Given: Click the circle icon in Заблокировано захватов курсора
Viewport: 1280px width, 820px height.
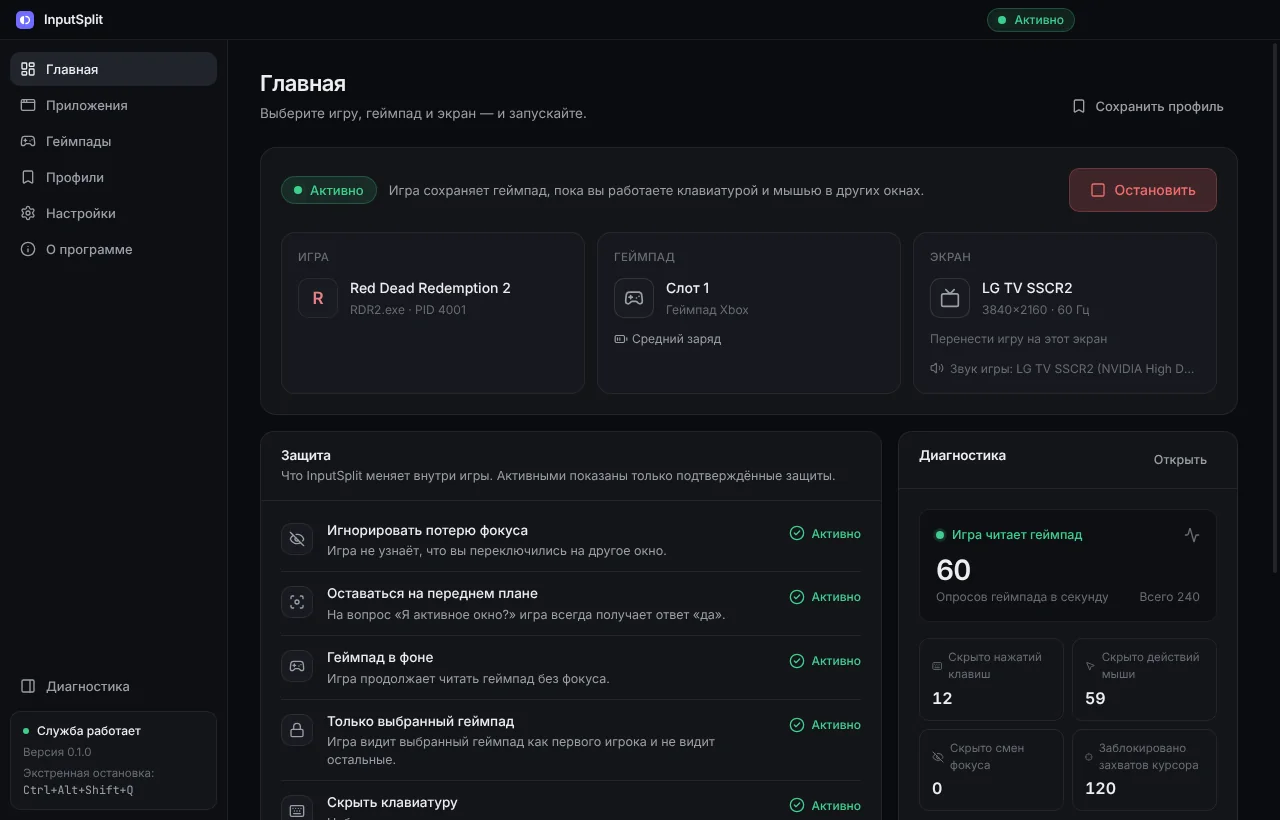Looking at the screenshot, I should pyautogui.click(x=1091, y=757).
